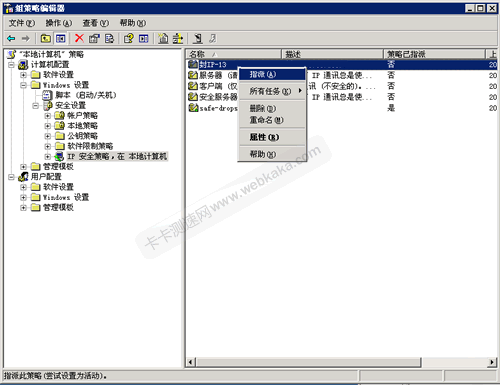Image resolution: width=500 pixels, height=385 pixels.
Task: Open the 查看(V) menu
Action: pyautogui.click(x=96, y=23)
